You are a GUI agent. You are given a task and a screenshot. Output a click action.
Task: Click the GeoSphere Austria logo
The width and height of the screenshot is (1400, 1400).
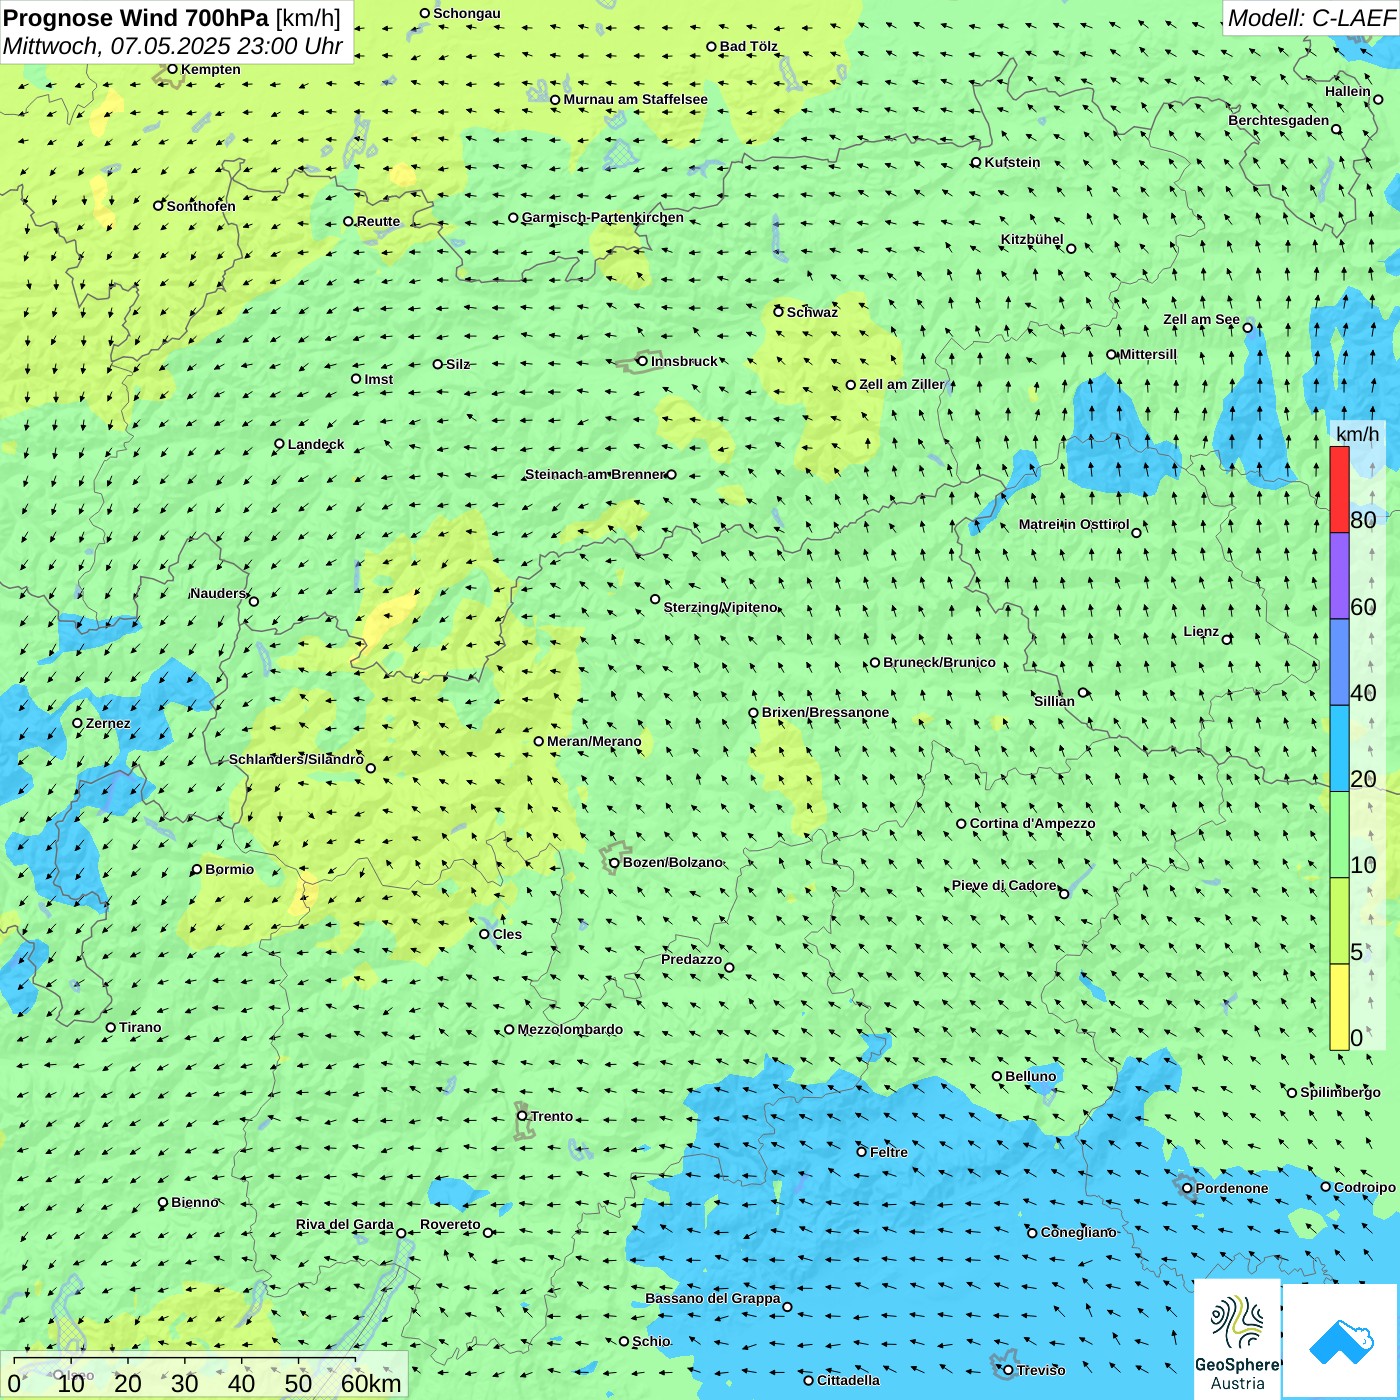tap(1237, 1340)
